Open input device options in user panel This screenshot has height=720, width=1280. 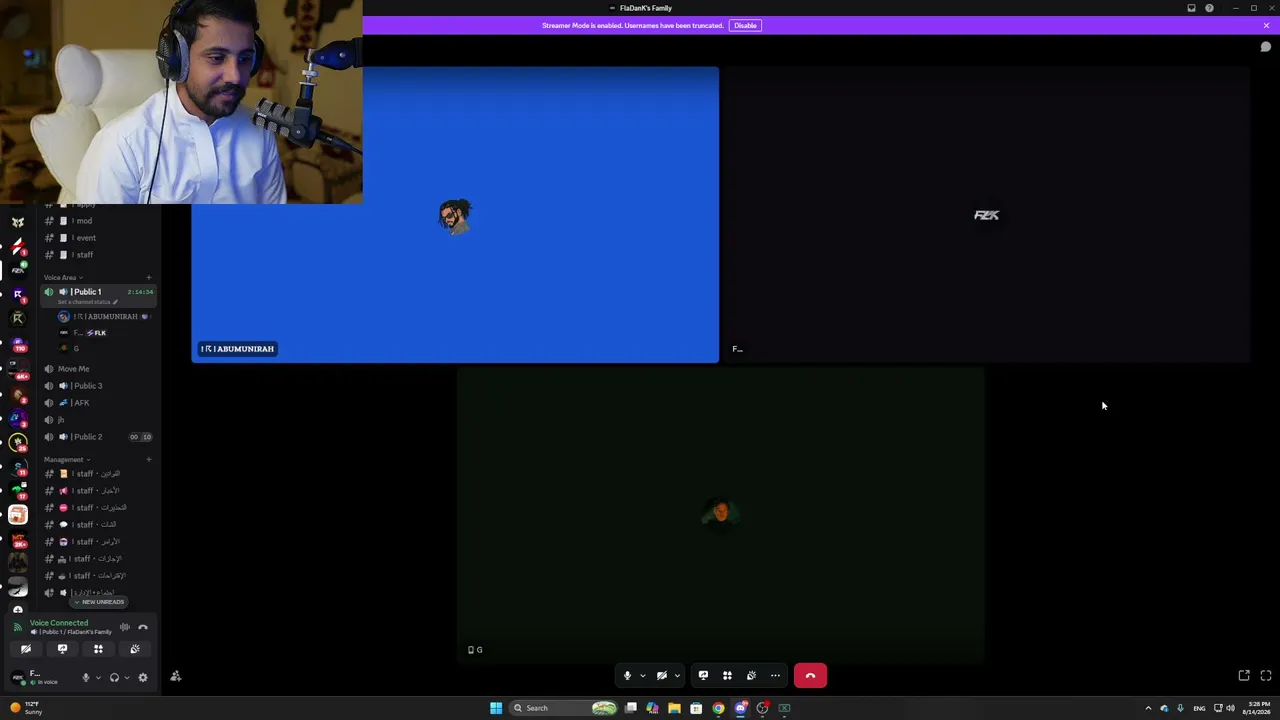(x=97, y=678)
